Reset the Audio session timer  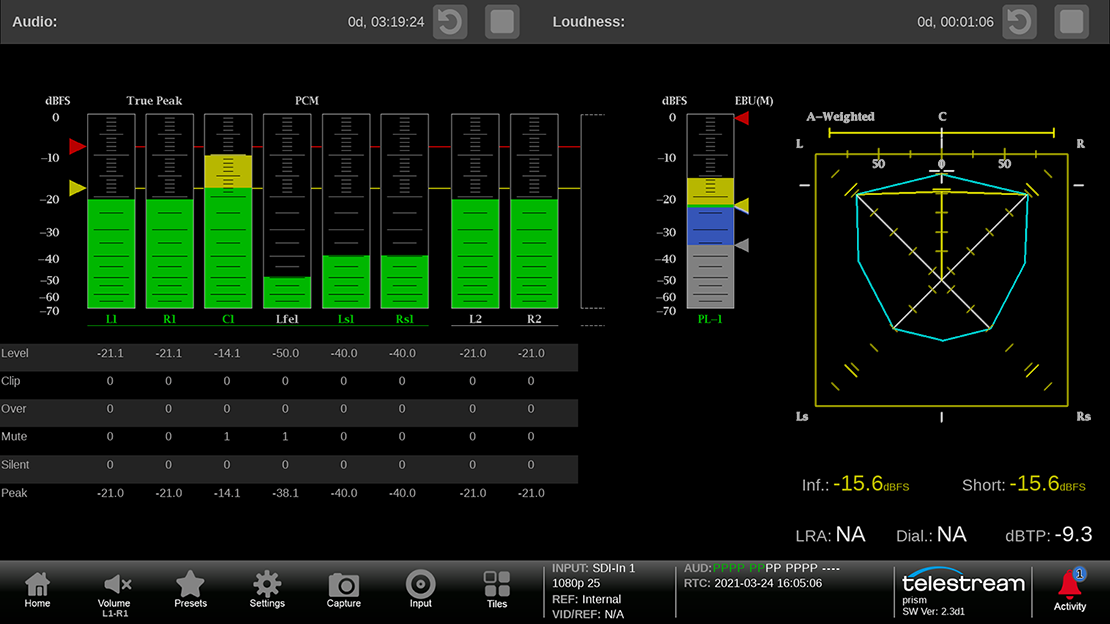pos(450,22)
